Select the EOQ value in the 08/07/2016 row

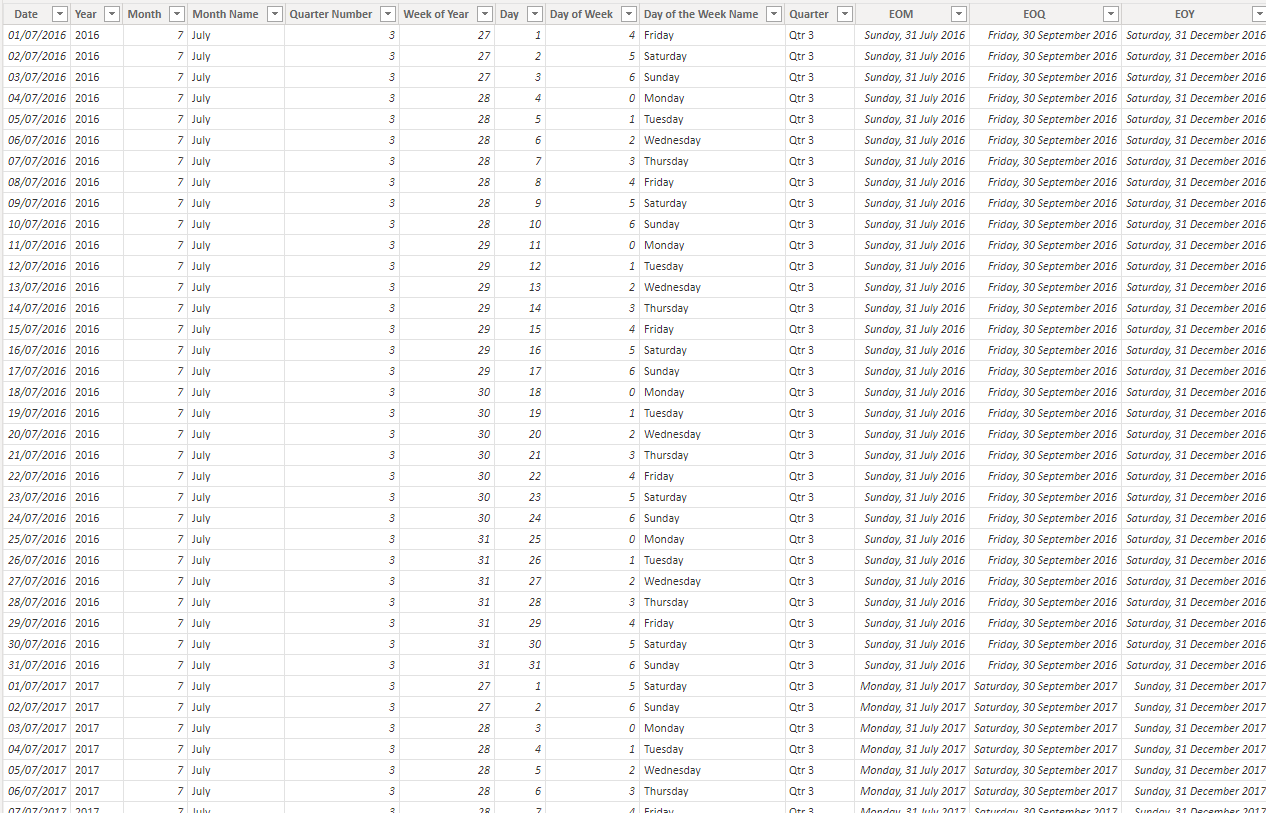click(x=1052, y=182)
